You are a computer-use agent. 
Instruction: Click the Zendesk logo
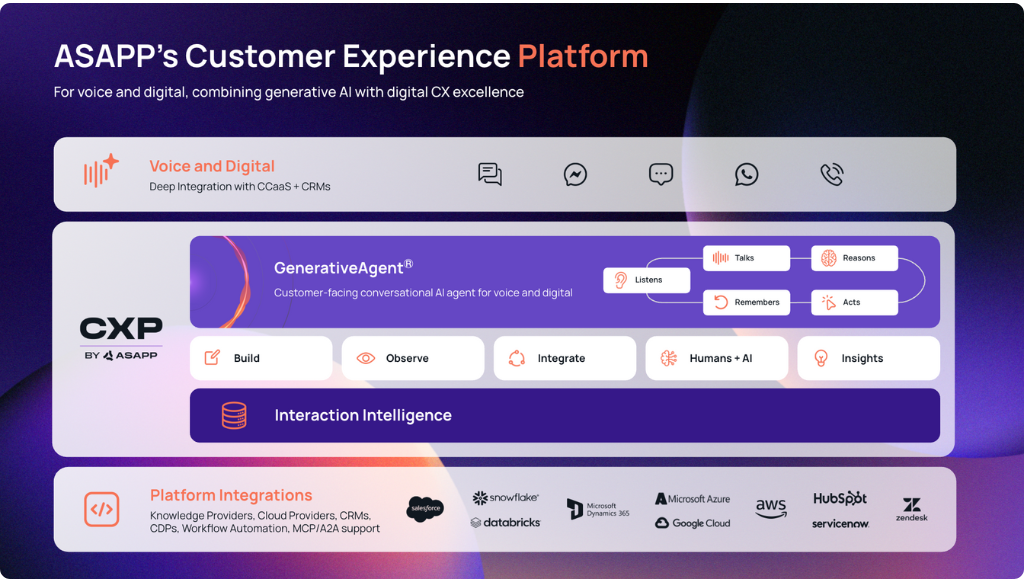(912, 509)
